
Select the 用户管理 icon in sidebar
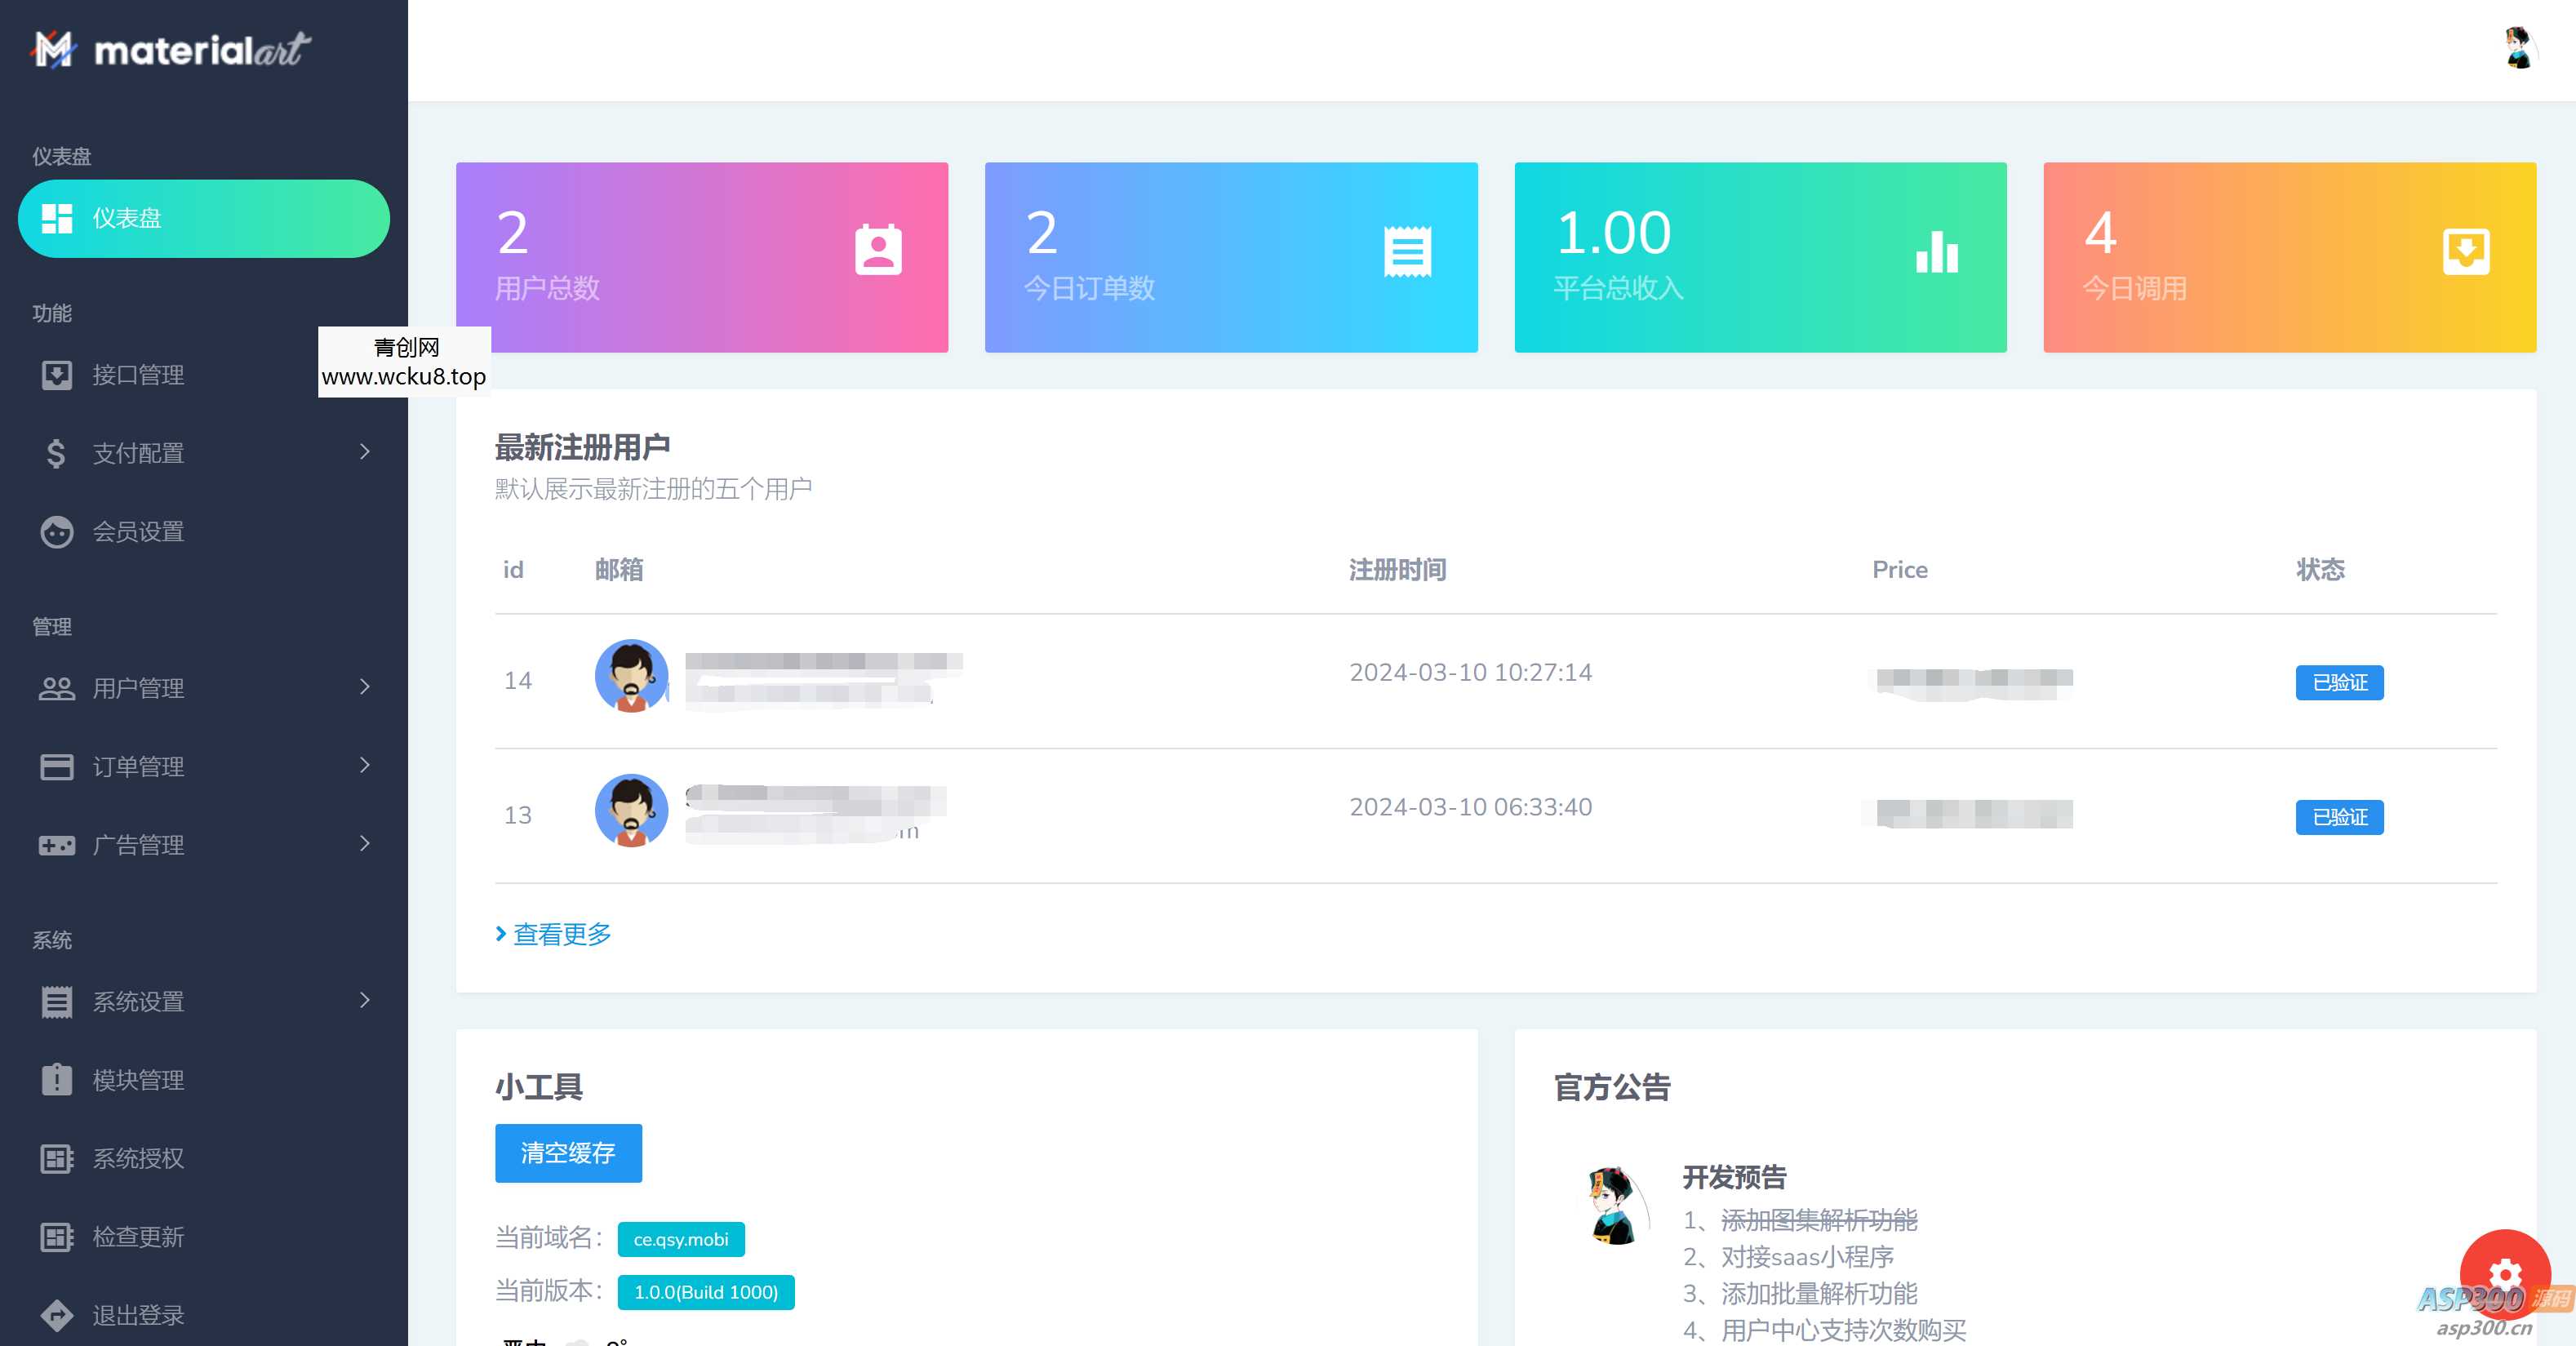tap(56, 688)
